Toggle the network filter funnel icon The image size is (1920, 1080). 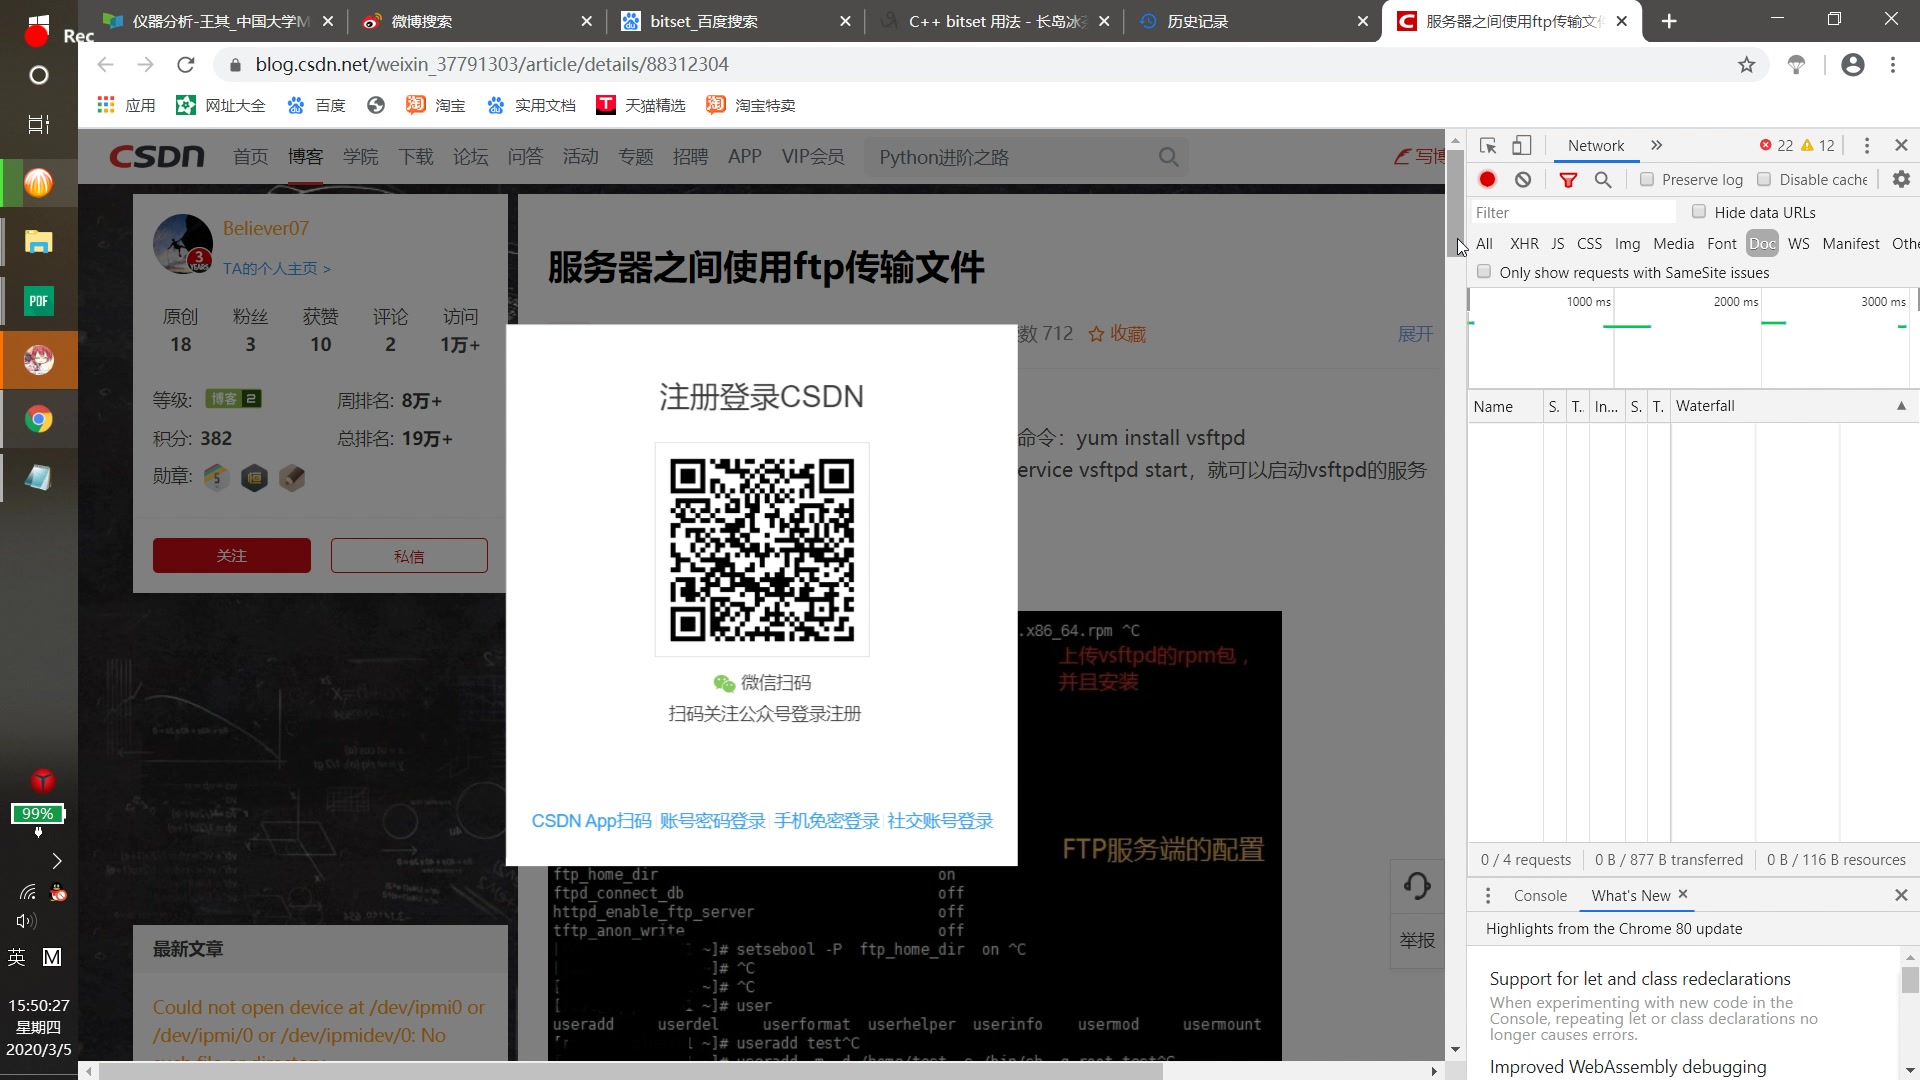click(1568, 180)
